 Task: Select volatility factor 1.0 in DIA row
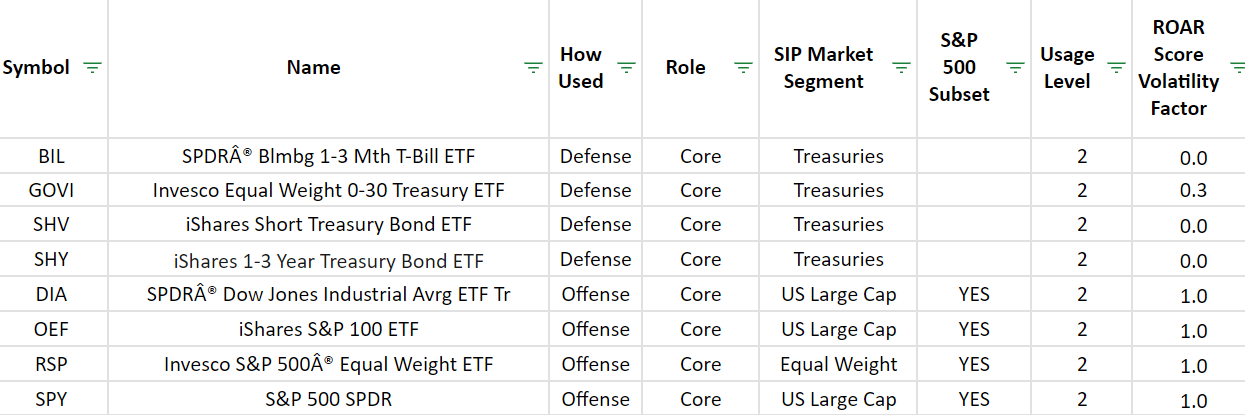(1193, 296)
